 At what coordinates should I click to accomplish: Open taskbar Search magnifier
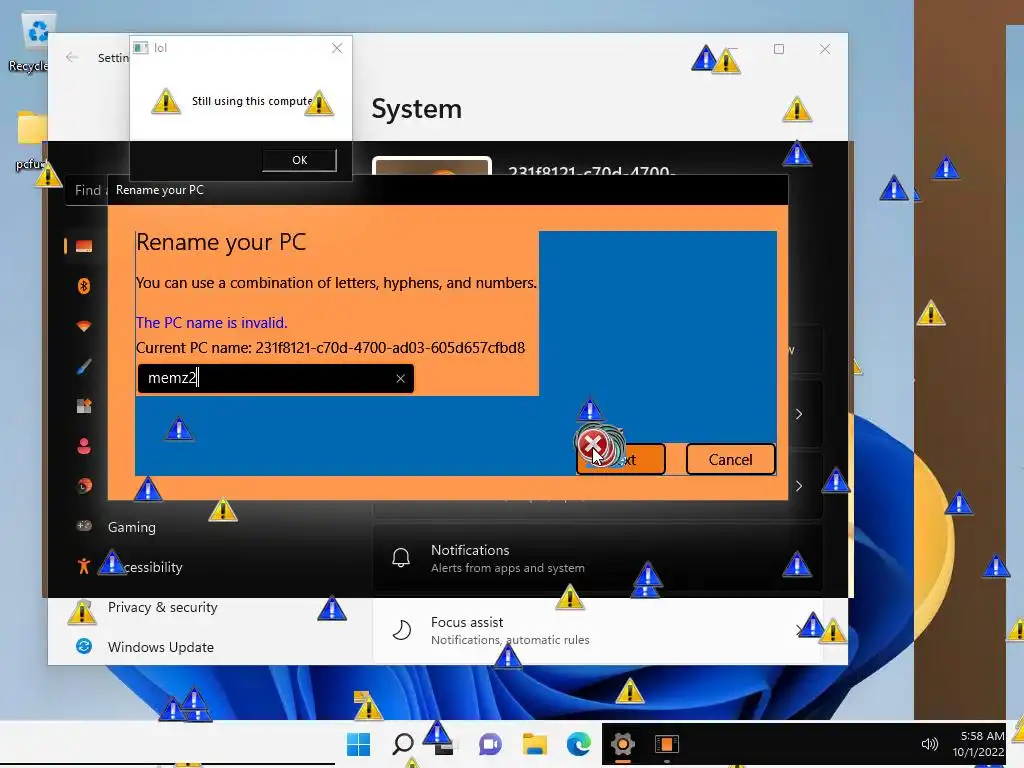point(402,744)
